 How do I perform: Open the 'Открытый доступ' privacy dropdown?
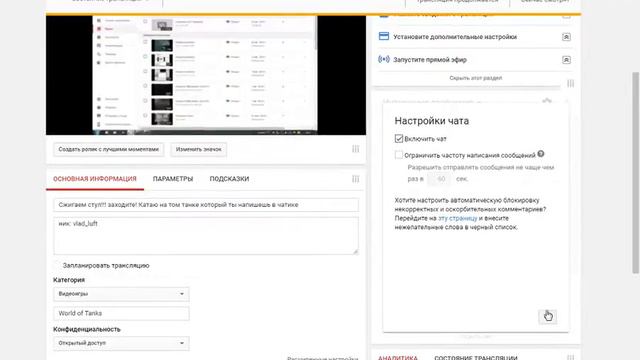coord(121,343)
